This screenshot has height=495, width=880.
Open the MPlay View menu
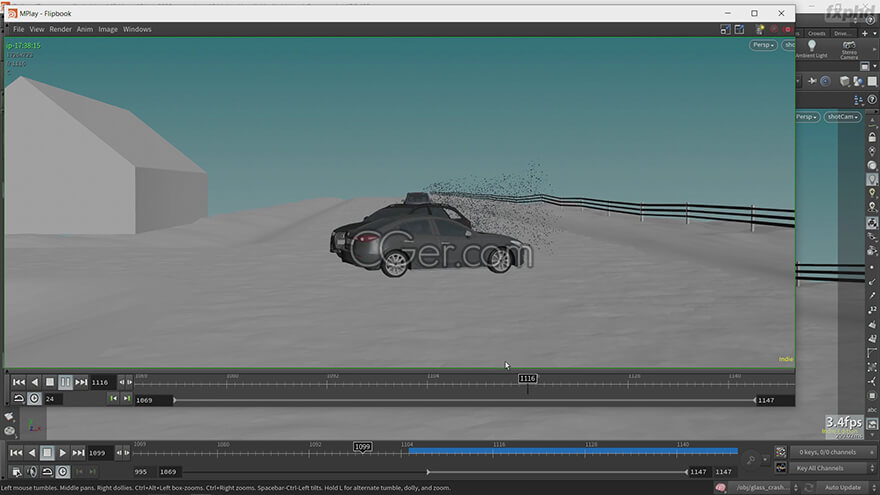click(37, 29)
